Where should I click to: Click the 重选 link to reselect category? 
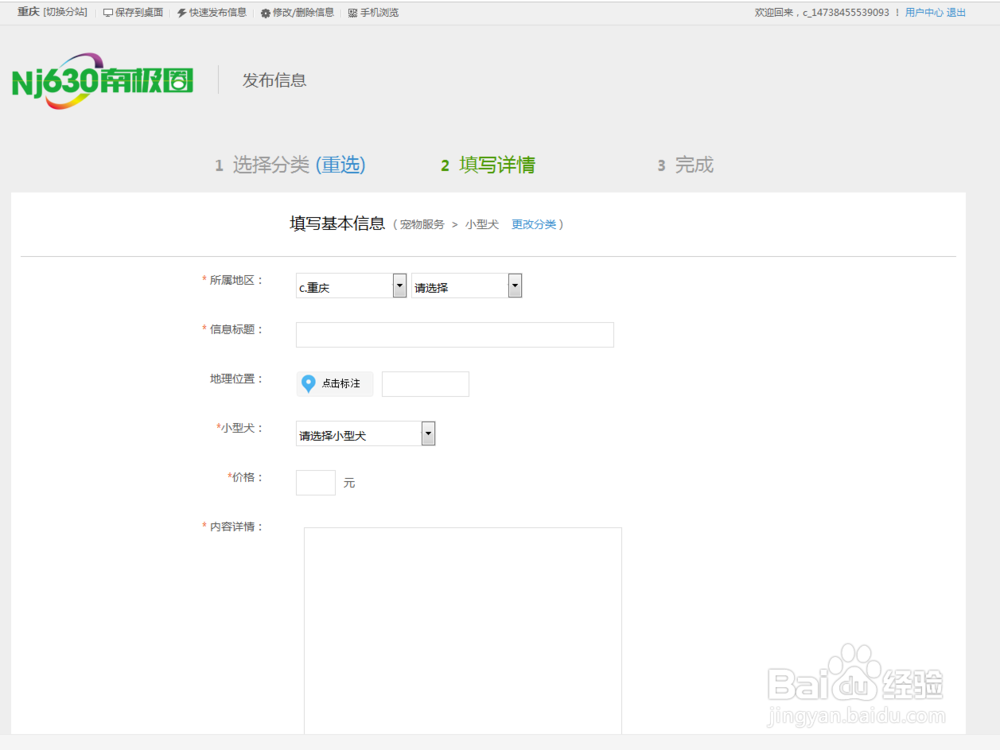click(341, 165)
